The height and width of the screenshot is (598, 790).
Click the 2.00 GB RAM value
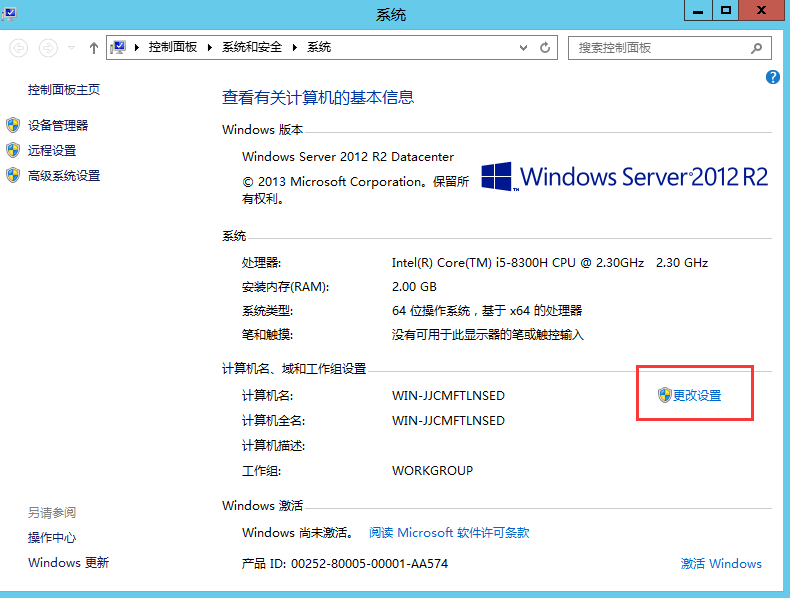coord(414,287)
